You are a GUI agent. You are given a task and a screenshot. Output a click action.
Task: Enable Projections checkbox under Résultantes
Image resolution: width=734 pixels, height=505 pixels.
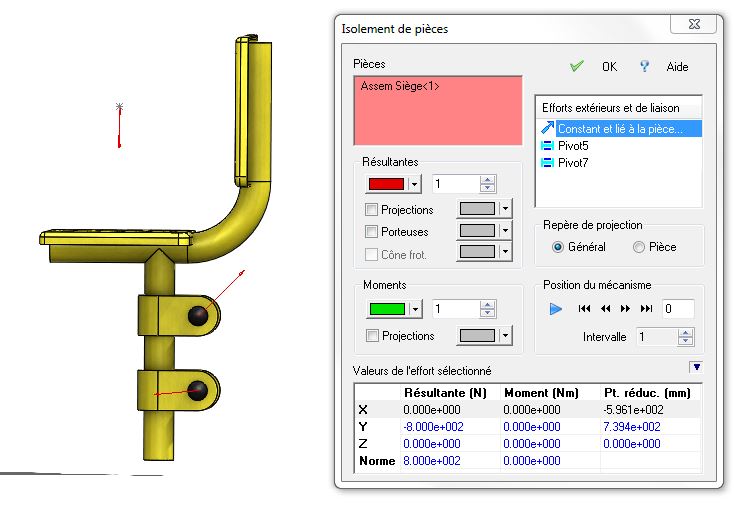[372, 210]
